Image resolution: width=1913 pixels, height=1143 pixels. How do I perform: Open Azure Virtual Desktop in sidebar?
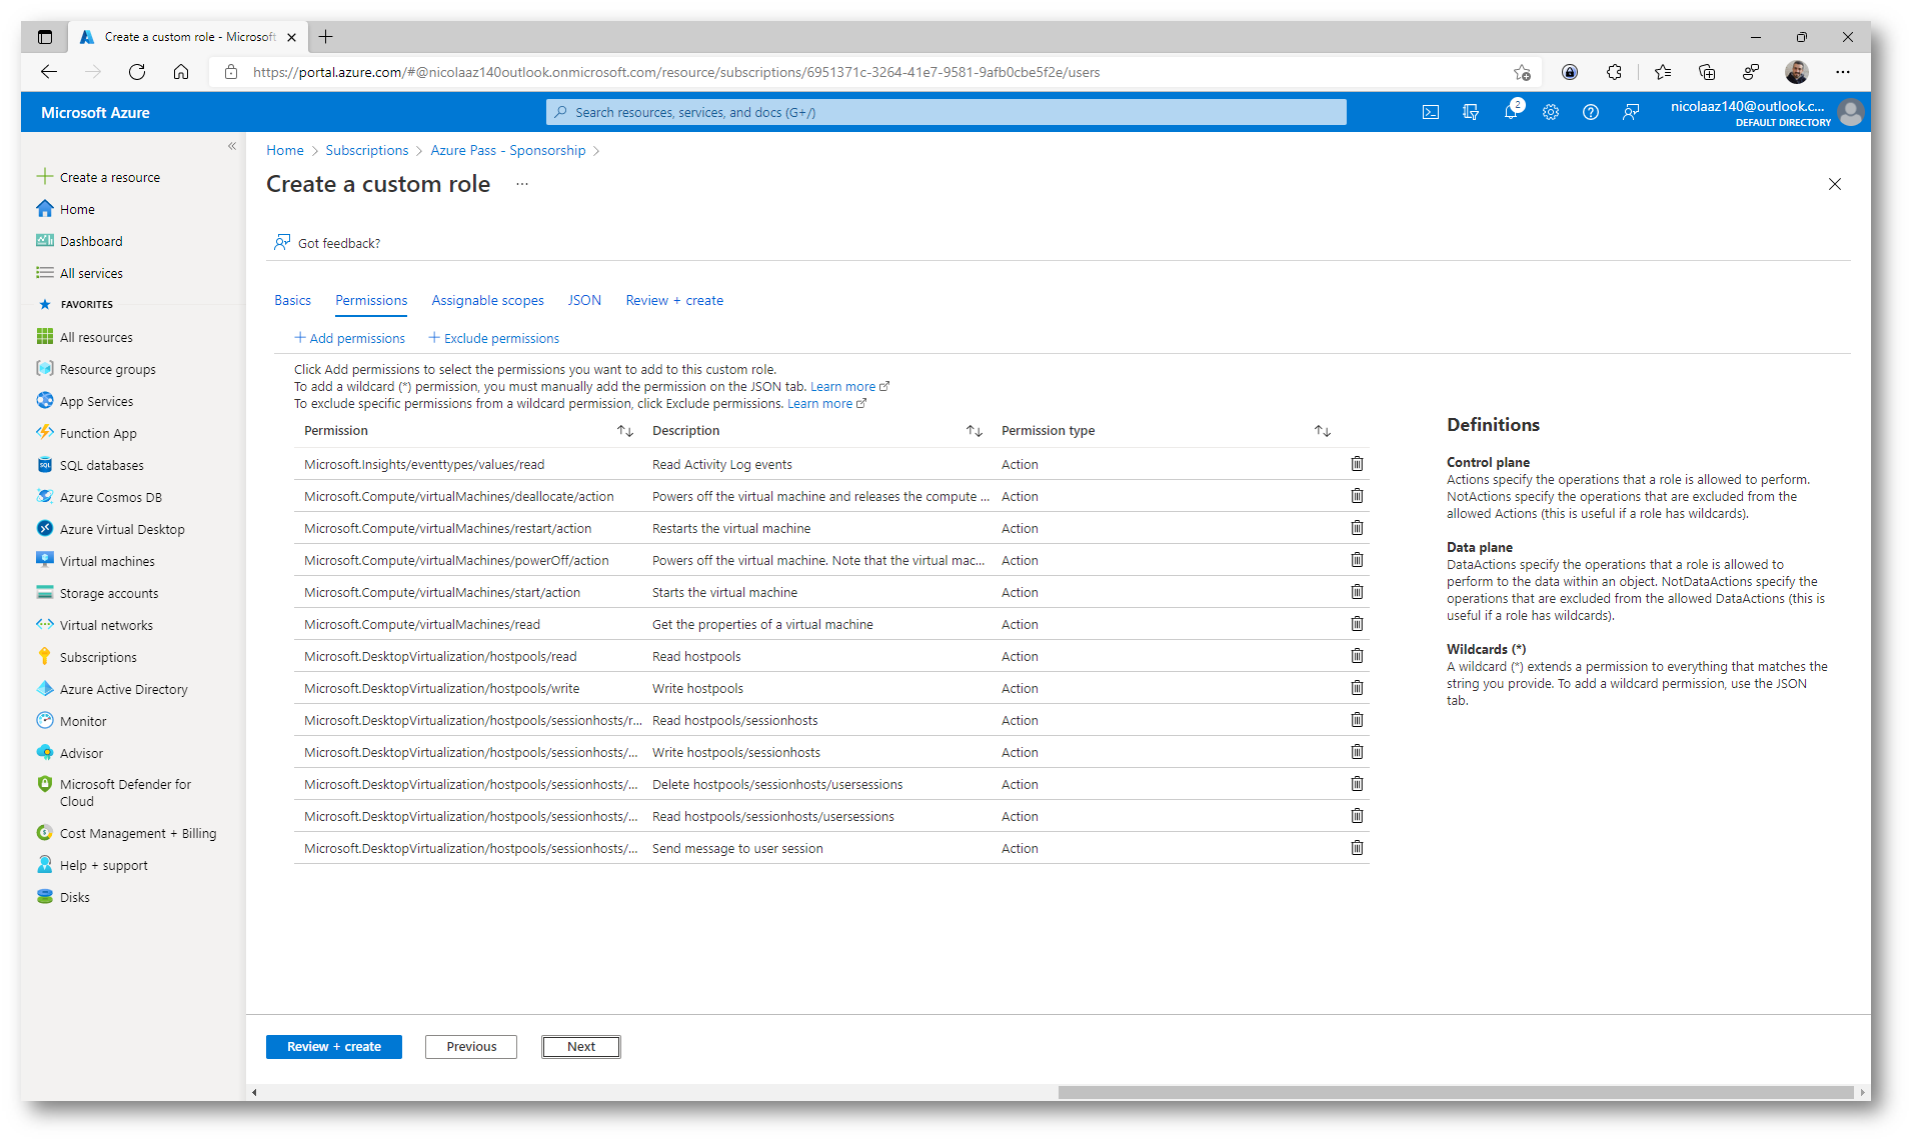click(122, 529)
